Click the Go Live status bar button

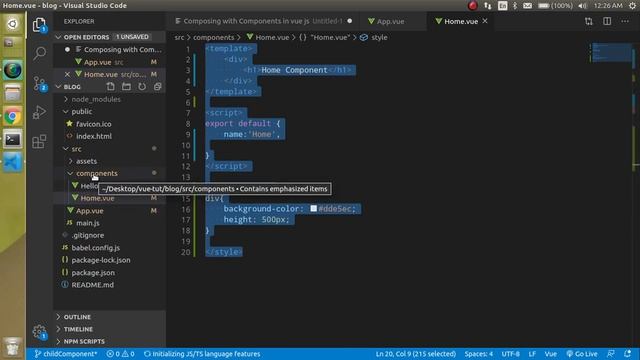582,354
